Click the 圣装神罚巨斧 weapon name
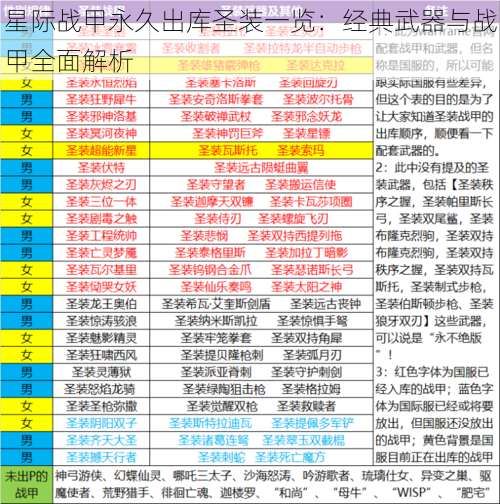 point(228,133)
